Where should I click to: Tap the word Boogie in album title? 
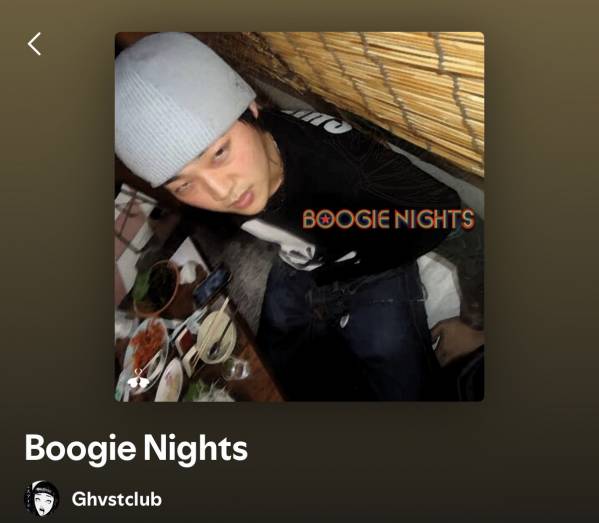80,449
